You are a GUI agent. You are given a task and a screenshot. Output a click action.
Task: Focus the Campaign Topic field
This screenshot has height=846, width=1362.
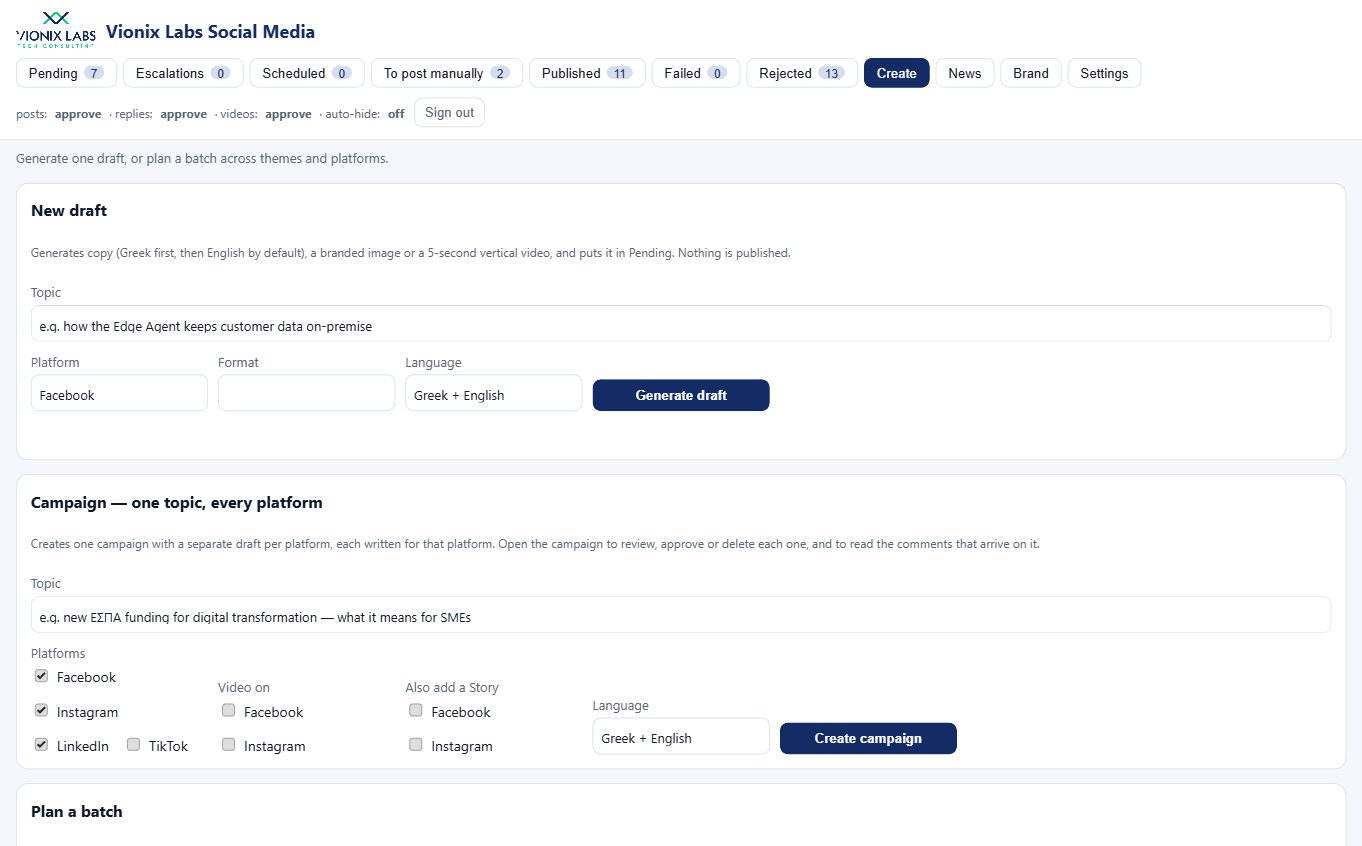click(681, 615)
